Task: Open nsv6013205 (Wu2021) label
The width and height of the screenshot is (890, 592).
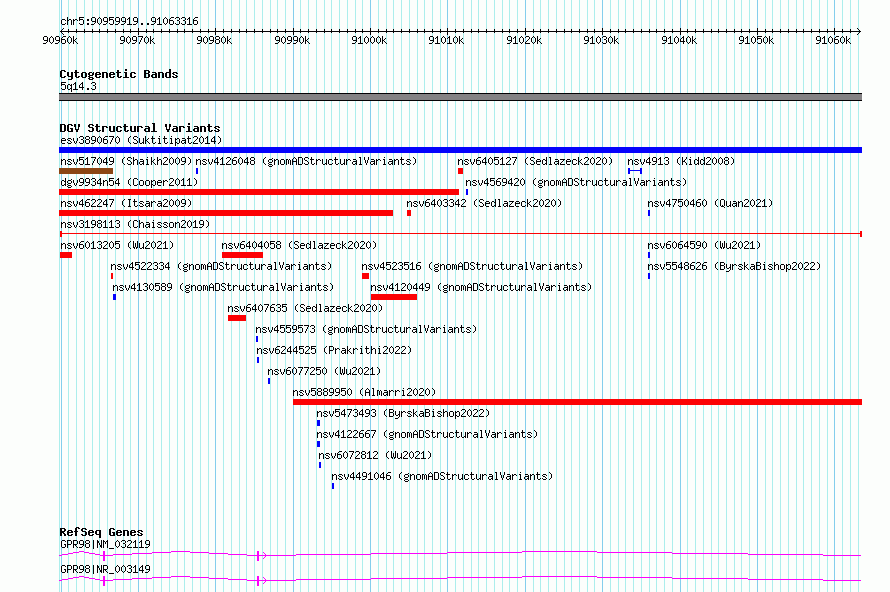Action: (x=117, y=245)
